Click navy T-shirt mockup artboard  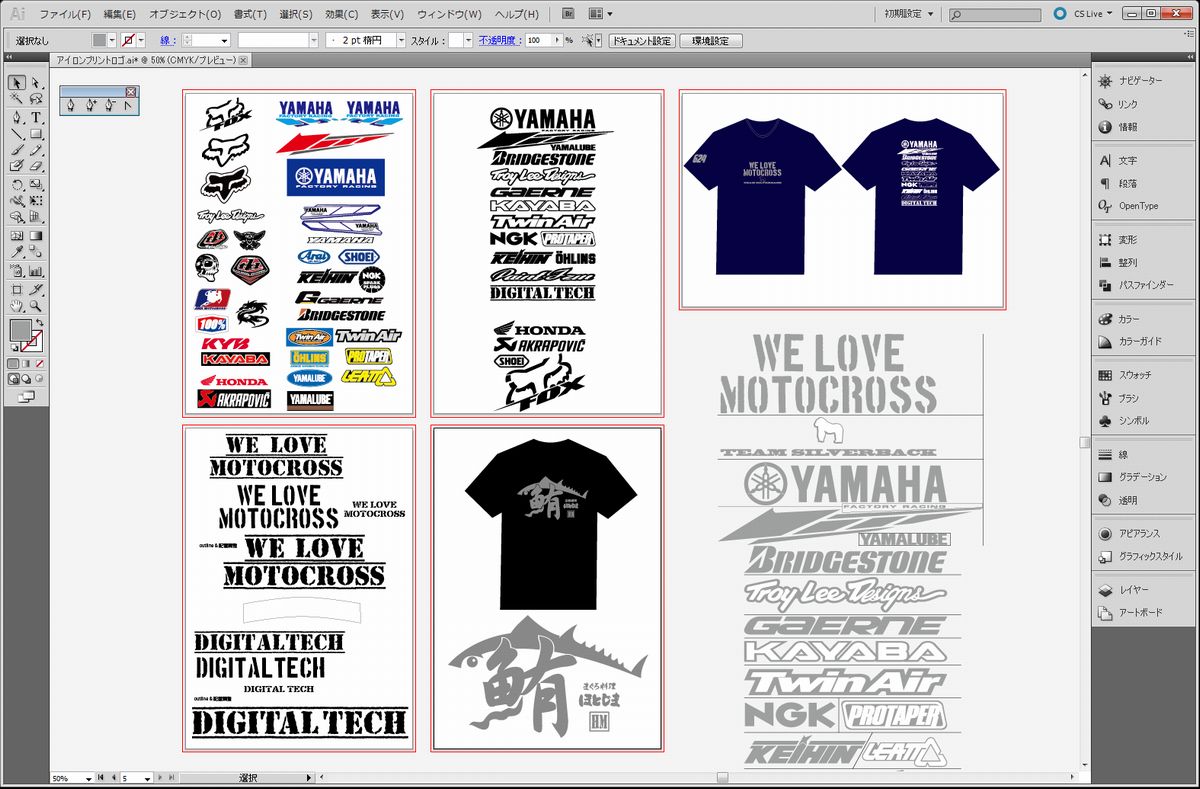point(842,199)
